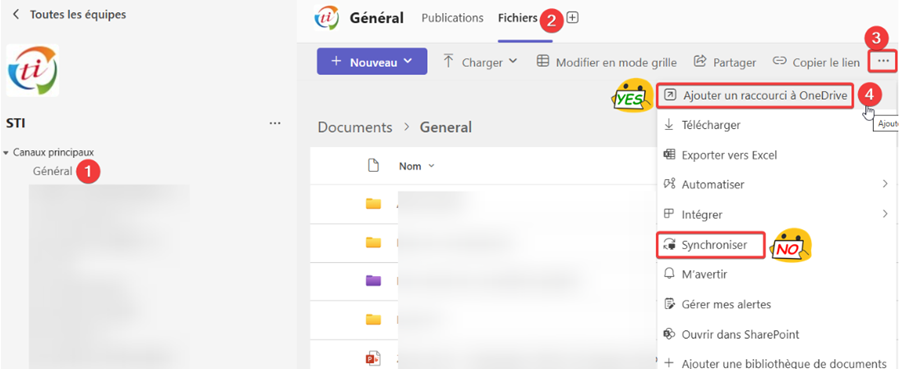Screen dimensions: 900x369
Task: Click the Partager toolbar button
Action: [x=725, y=62]
